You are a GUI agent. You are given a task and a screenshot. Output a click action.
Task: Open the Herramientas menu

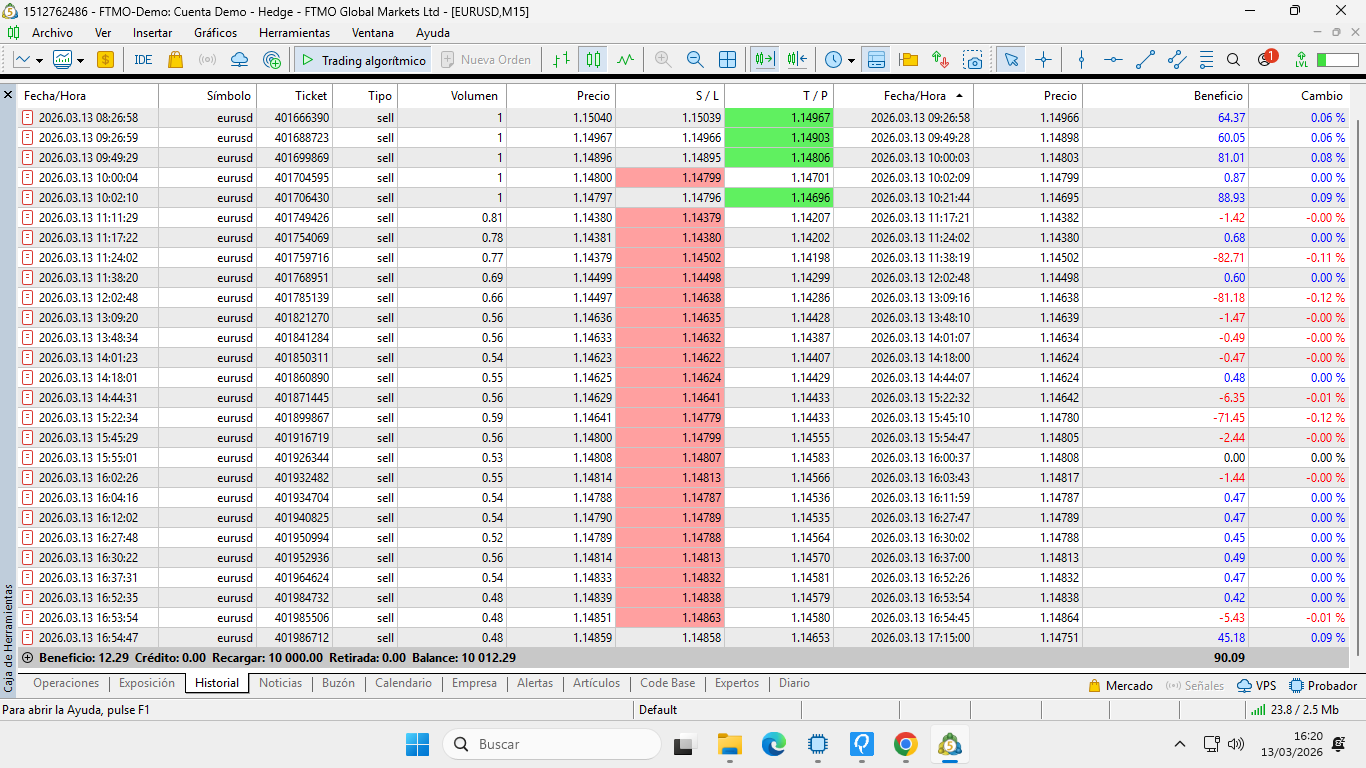pyautogui.click(x=294, y=33)
